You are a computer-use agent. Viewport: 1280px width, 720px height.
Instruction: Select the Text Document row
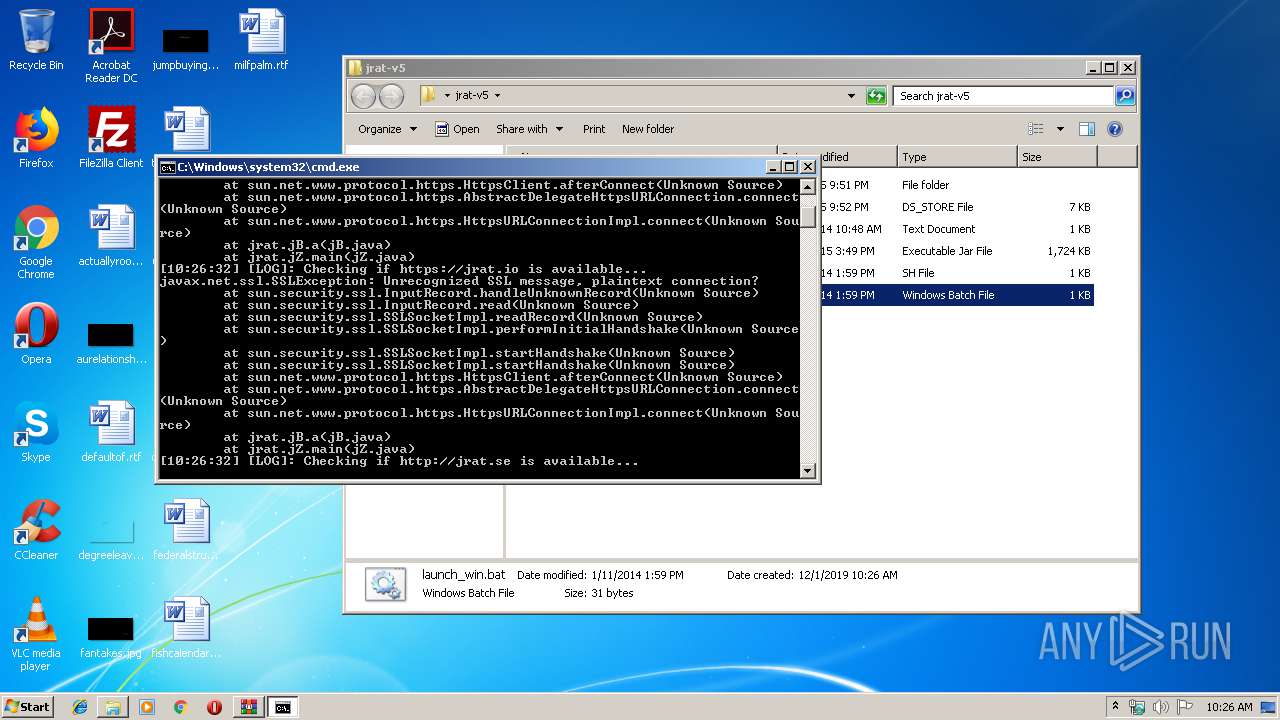(x=957, y=229)
